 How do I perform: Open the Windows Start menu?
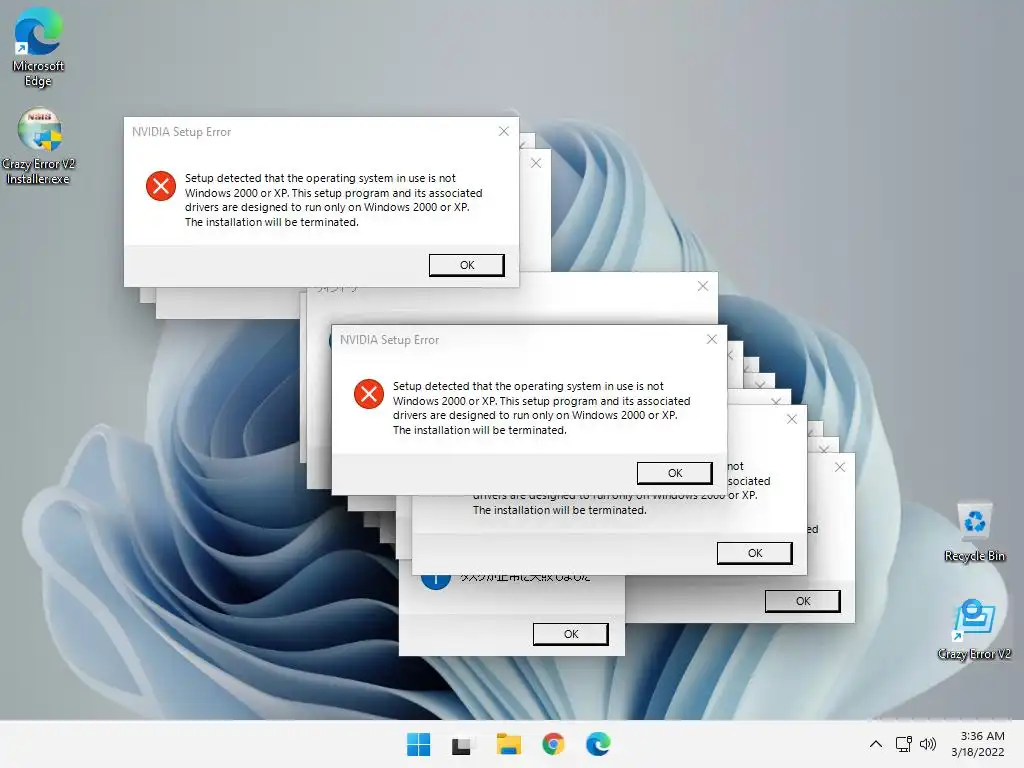418,744
